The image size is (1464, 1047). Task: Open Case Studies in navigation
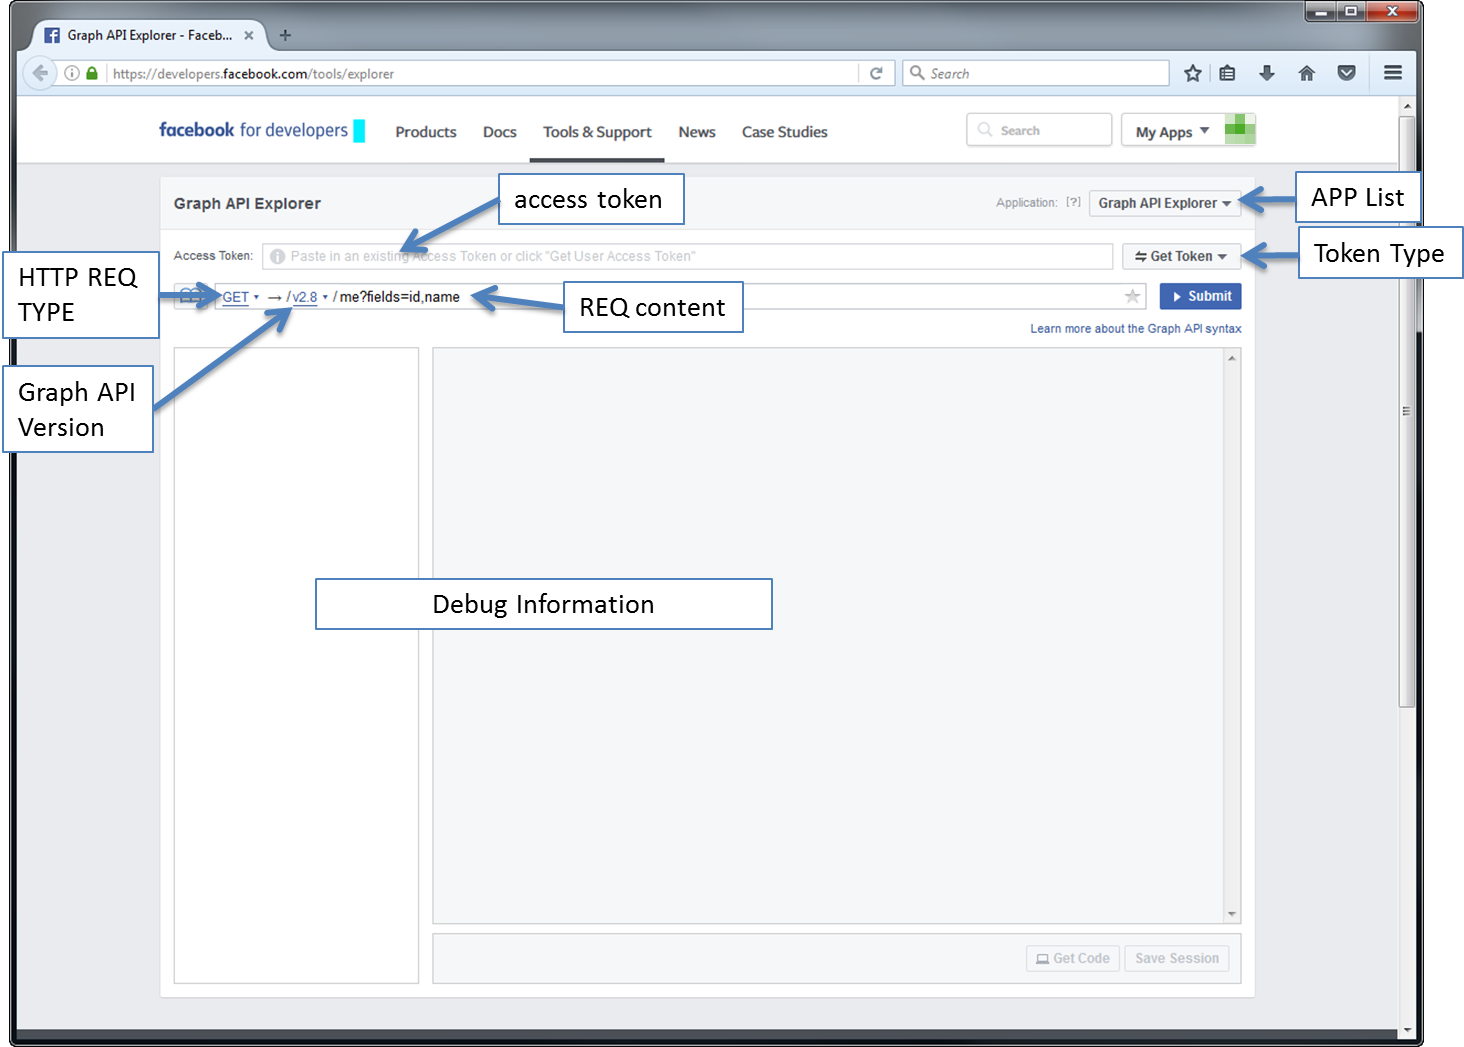click(x=785, y=132)
